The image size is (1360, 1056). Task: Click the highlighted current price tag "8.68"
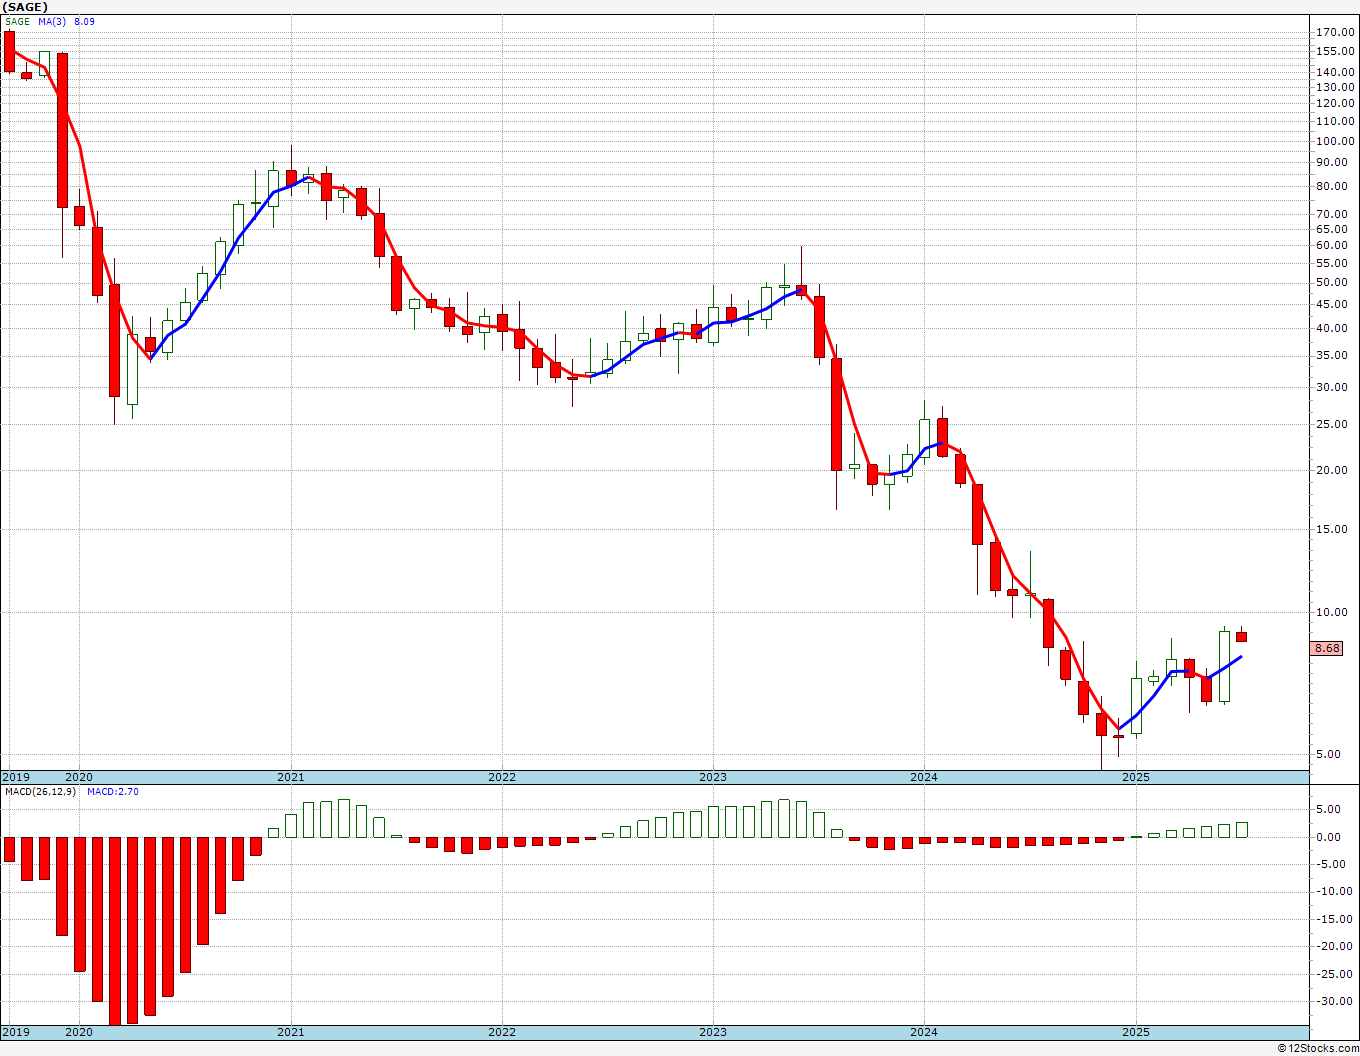pos(1327,649)
